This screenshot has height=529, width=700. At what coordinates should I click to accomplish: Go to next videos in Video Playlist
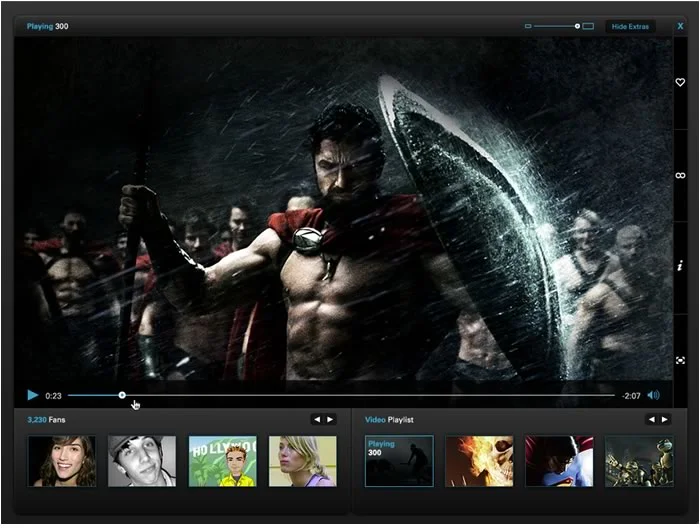click(665, 419)
